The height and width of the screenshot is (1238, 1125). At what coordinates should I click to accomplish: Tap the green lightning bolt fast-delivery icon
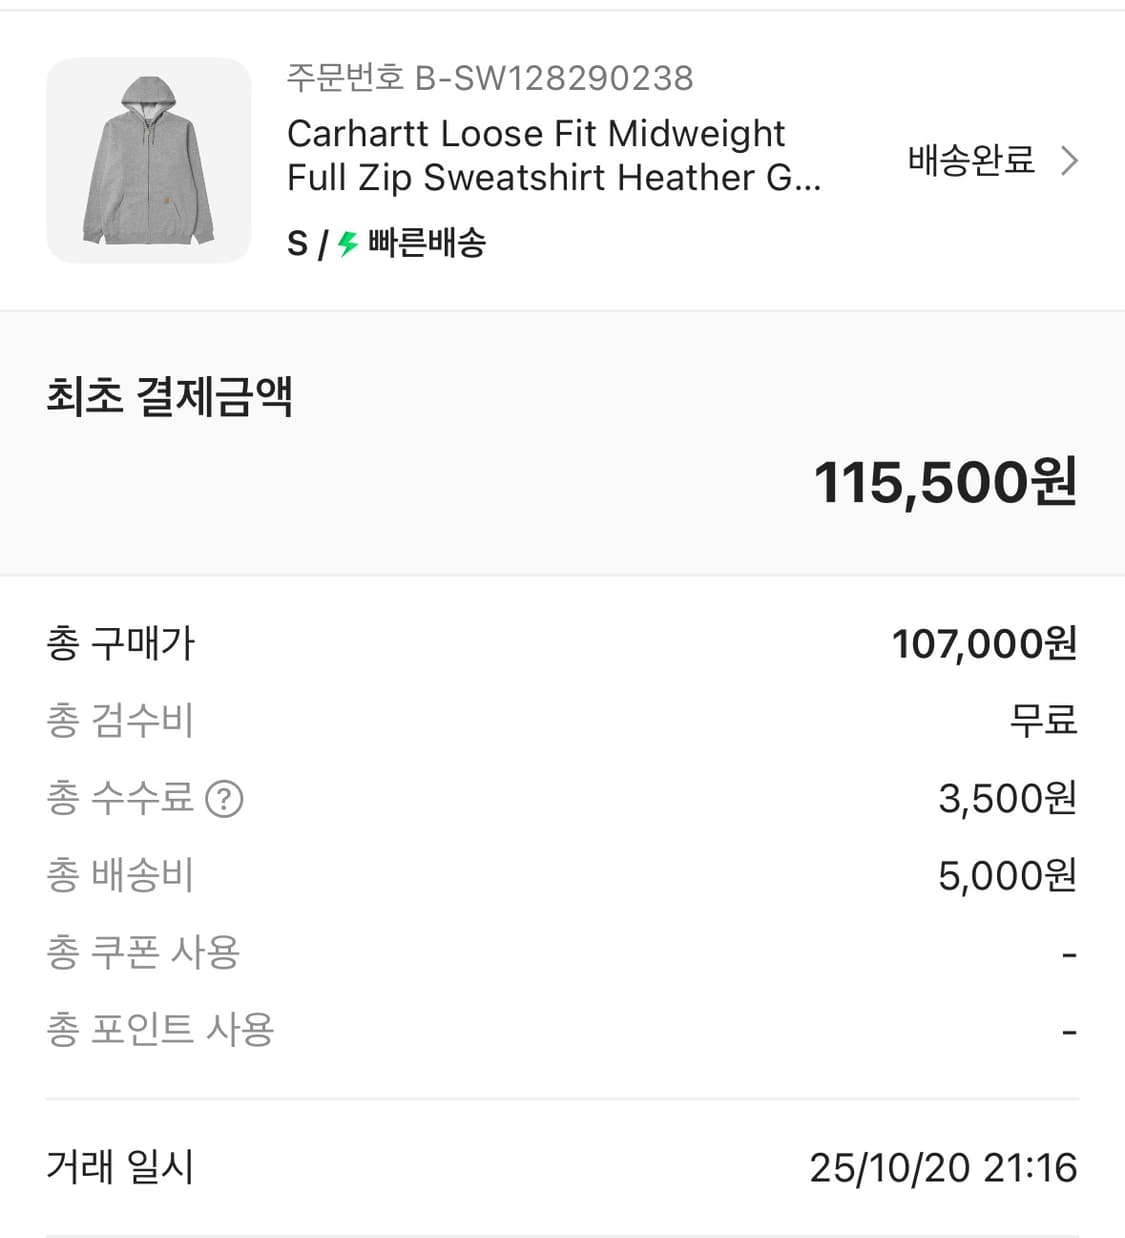[347, 243]
